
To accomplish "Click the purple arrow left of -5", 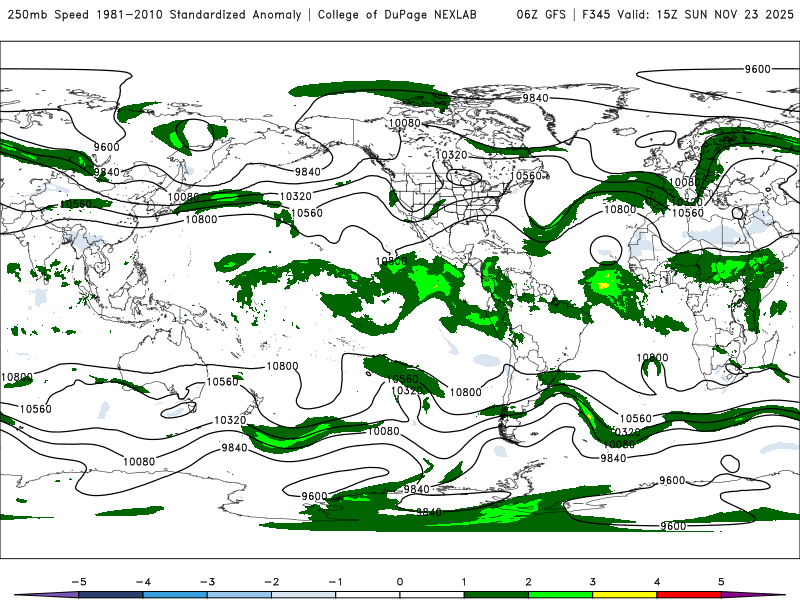I will [48, 595].
